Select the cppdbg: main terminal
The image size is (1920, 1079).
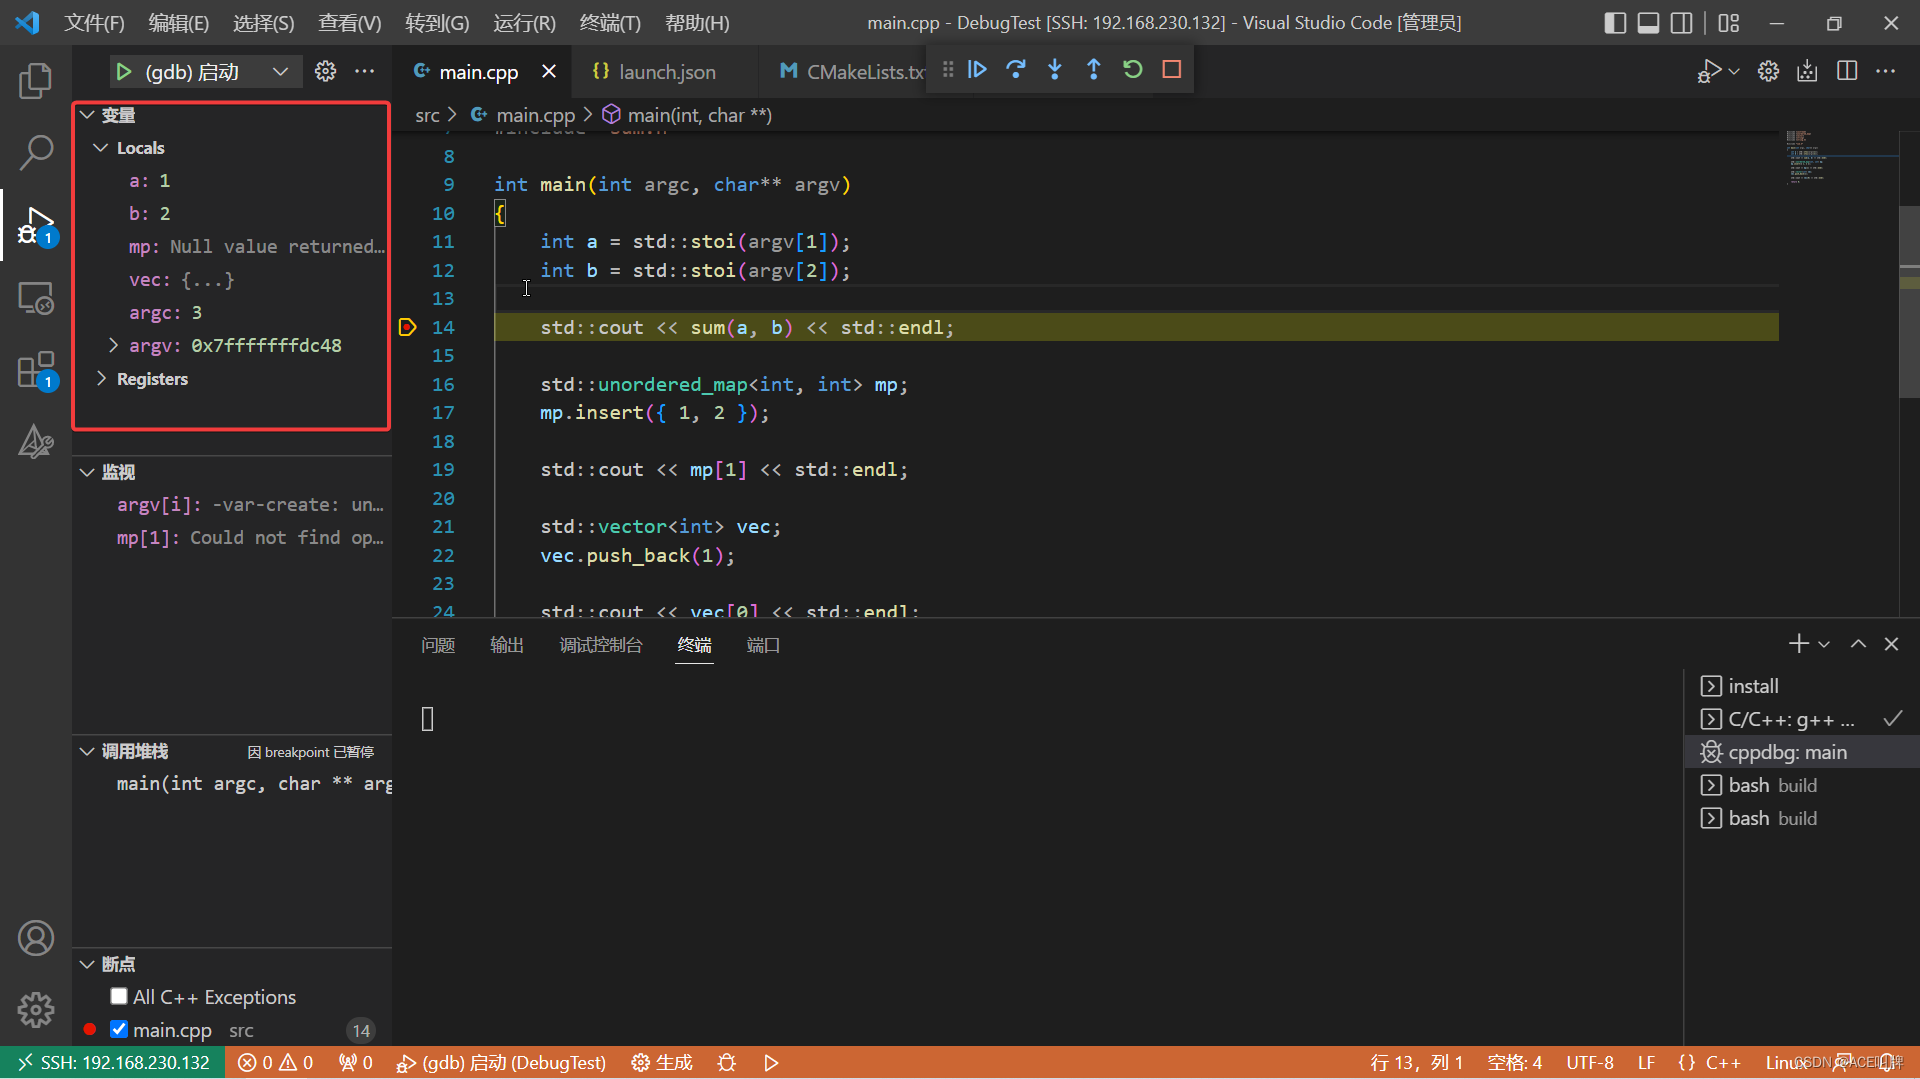coord(1802,752)
